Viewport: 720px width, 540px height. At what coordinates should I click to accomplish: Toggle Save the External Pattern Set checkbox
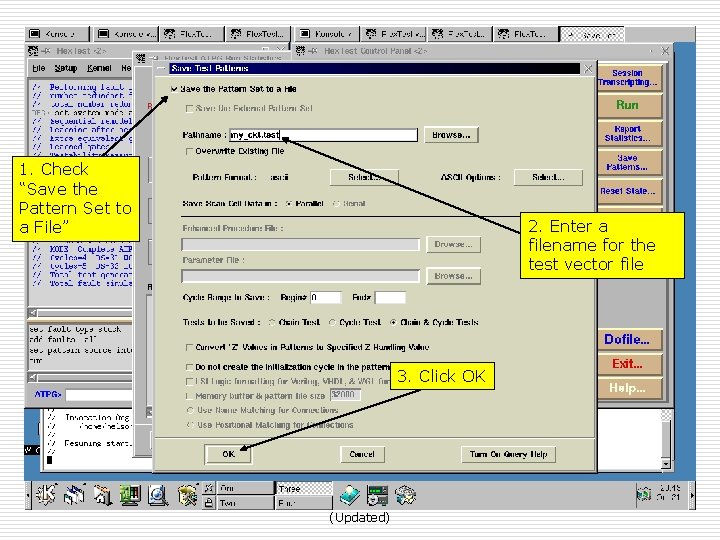(189, 108)
